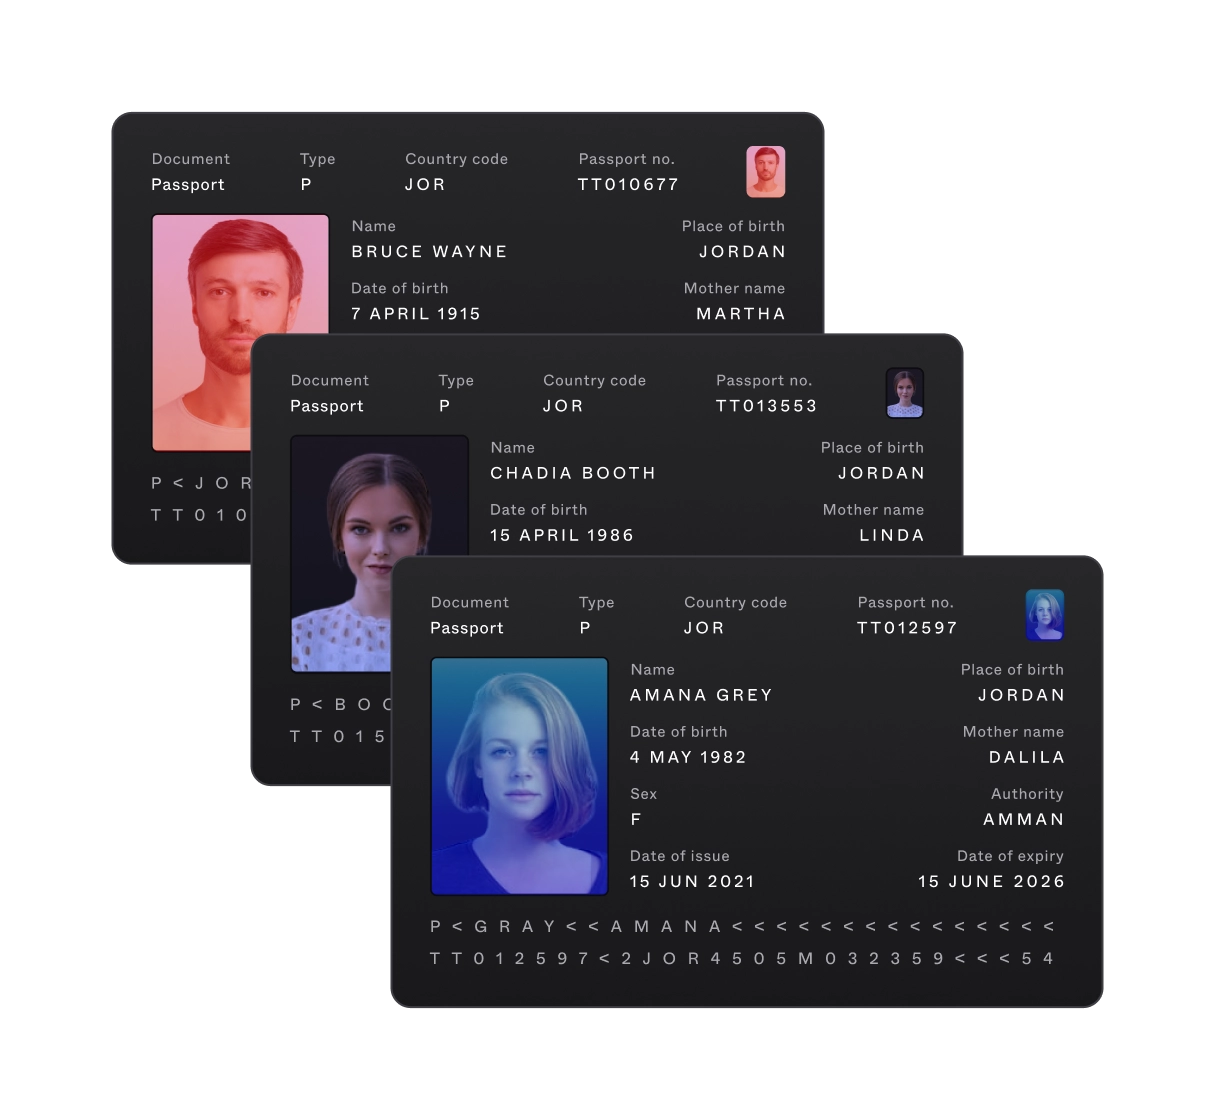Select Amana Grey's large blue-tinted portrait
1216x1120 pixels.
[x=519, y=776]
